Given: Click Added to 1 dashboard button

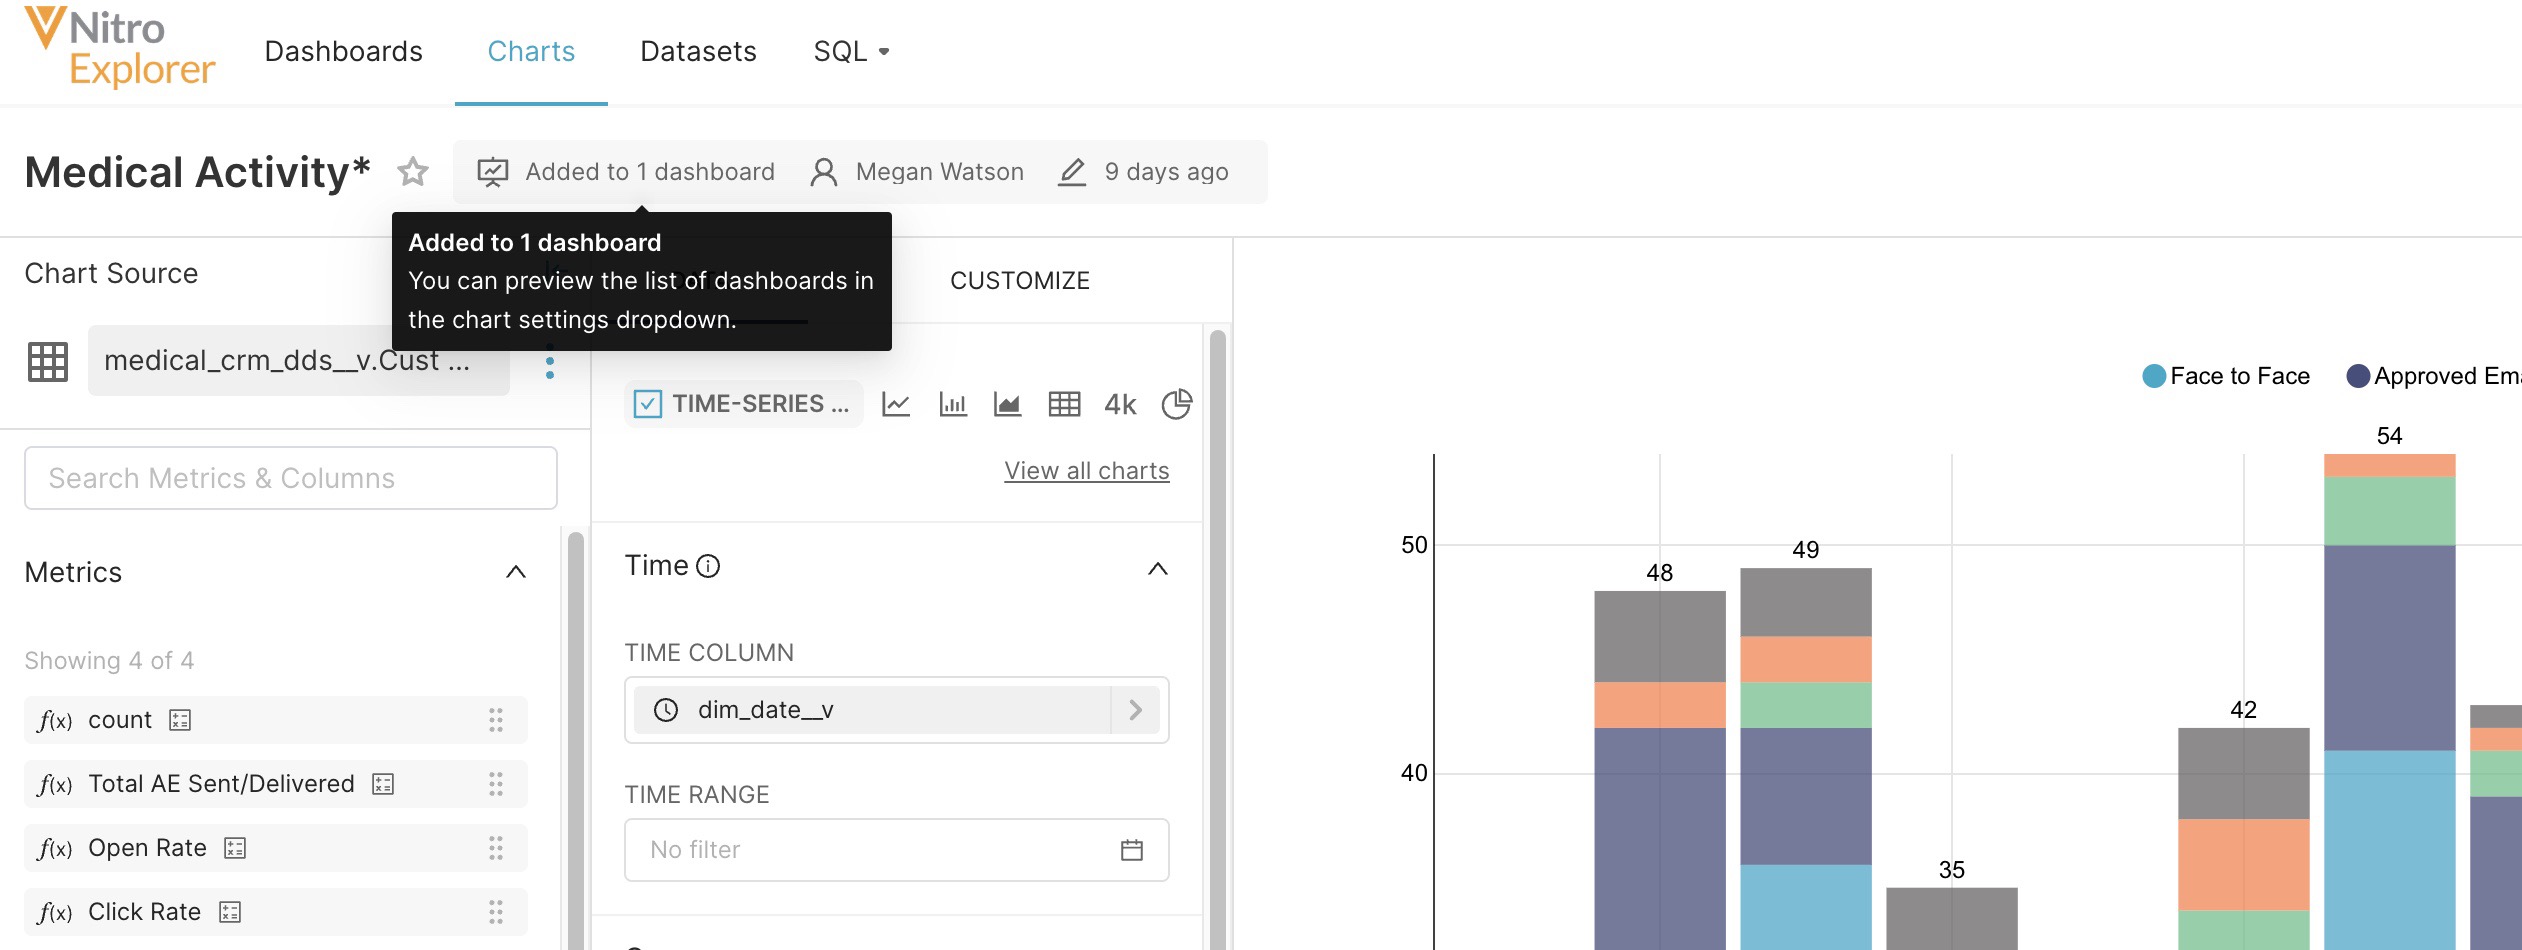Looking at the screenshot, I should coord(627,172).
